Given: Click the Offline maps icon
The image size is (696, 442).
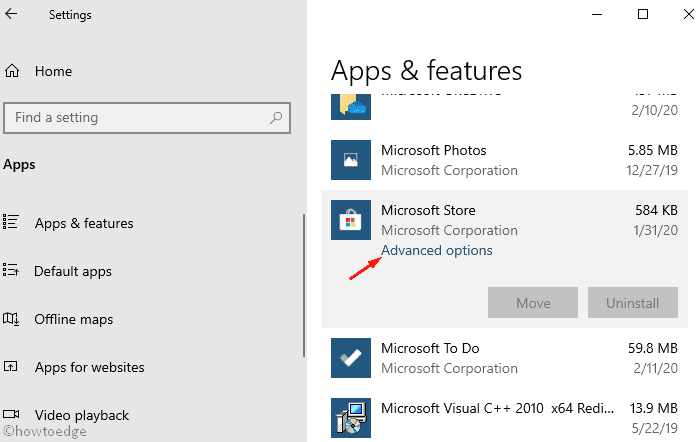Looking at the screenshot, I should [11, 319].
